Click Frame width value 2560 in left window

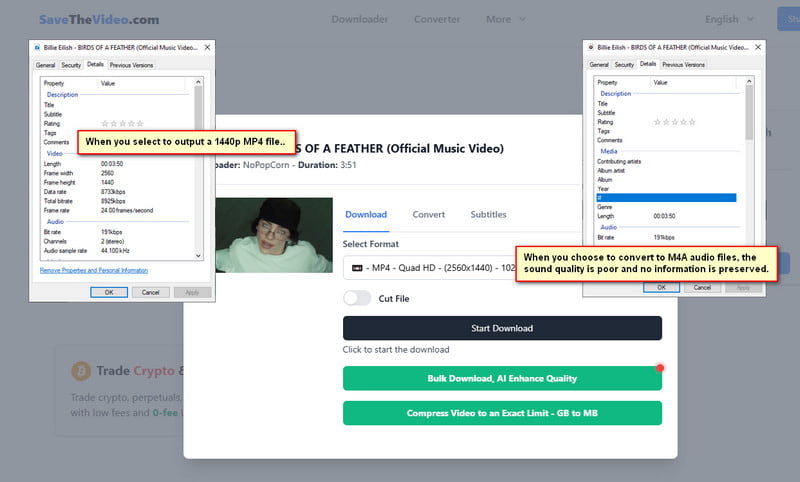coord(107,173)
